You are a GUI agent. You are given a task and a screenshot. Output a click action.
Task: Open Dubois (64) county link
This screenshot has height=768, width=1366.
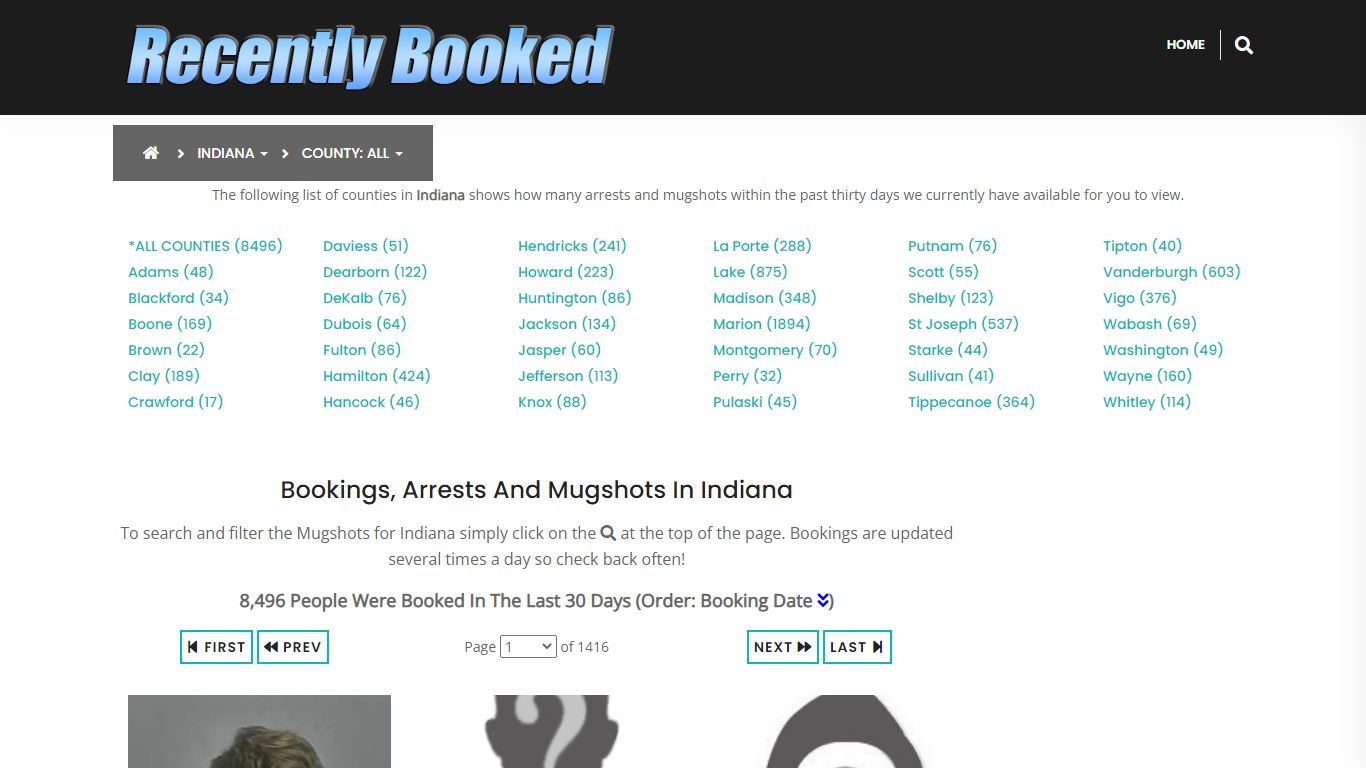tap(365, 324)
